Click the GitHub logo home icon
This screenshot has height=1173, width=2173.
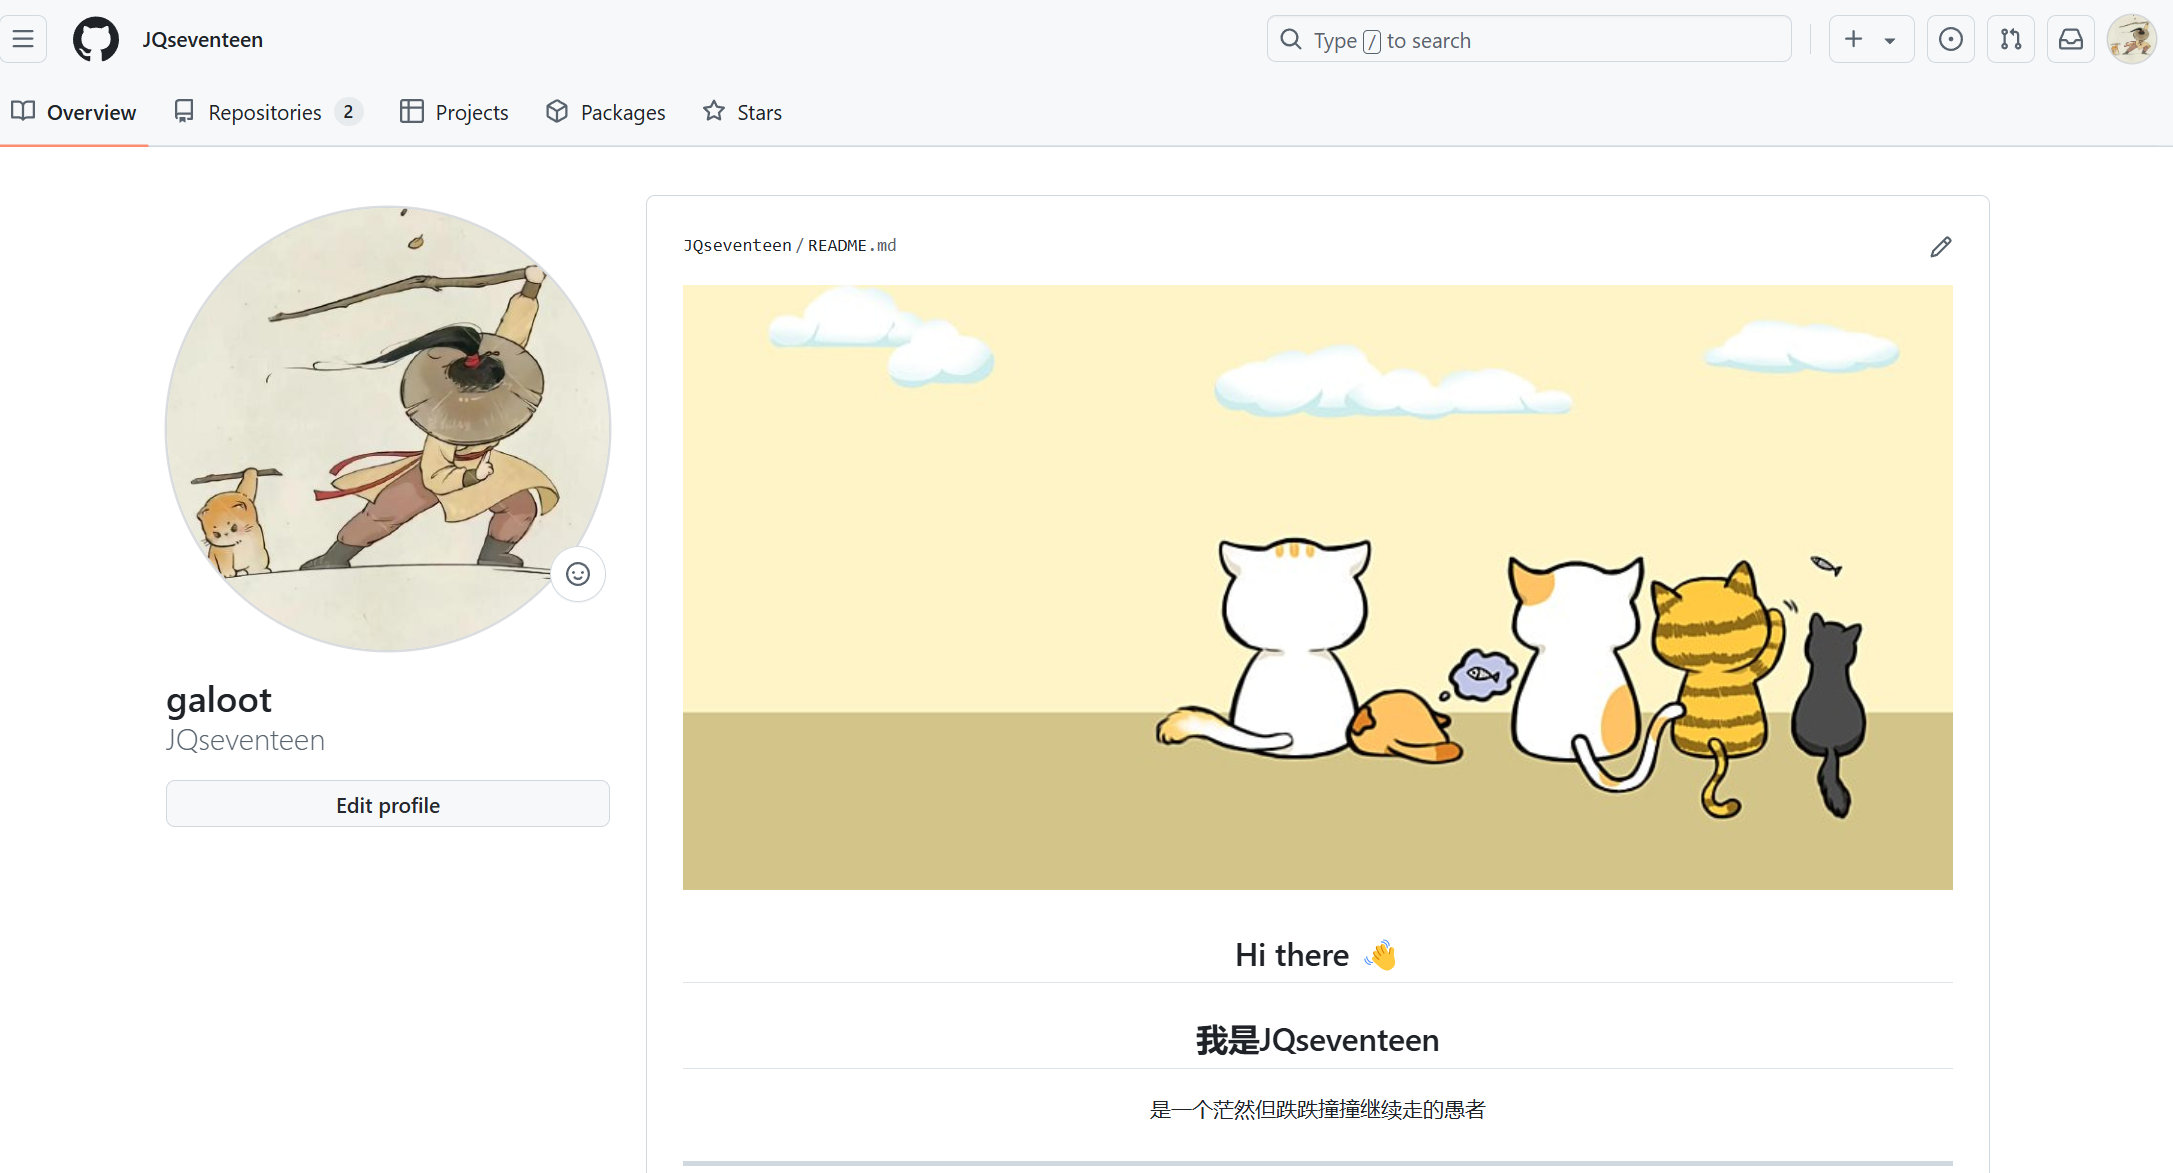click(x=96, y=40)
